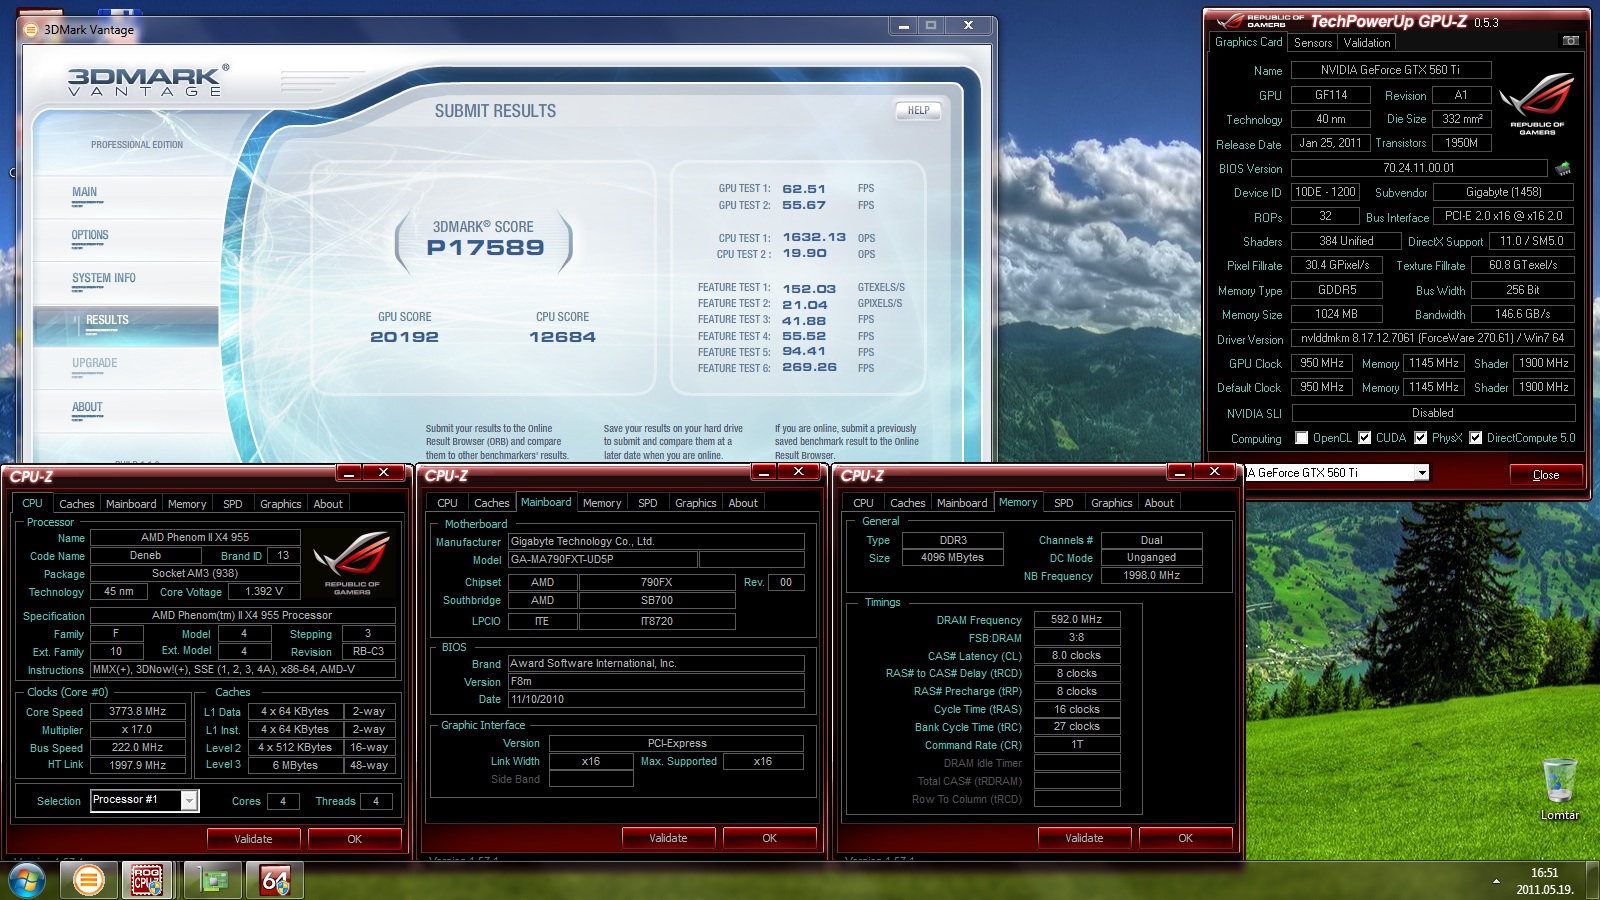1600x900 pixels.
Task: Toggle the DirectCompute 5.0 checkbox
Action: [x=1475, y=437]
